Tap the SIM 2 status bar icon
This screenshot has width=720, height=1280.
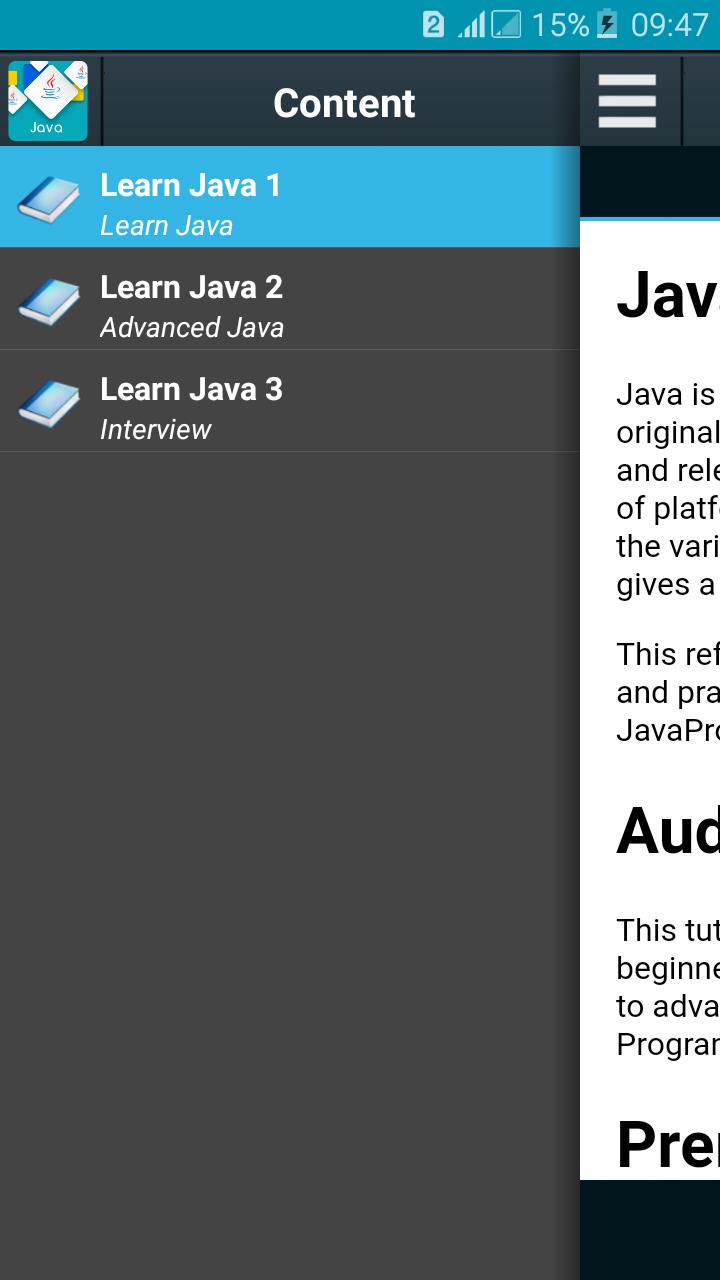[433, 24]
